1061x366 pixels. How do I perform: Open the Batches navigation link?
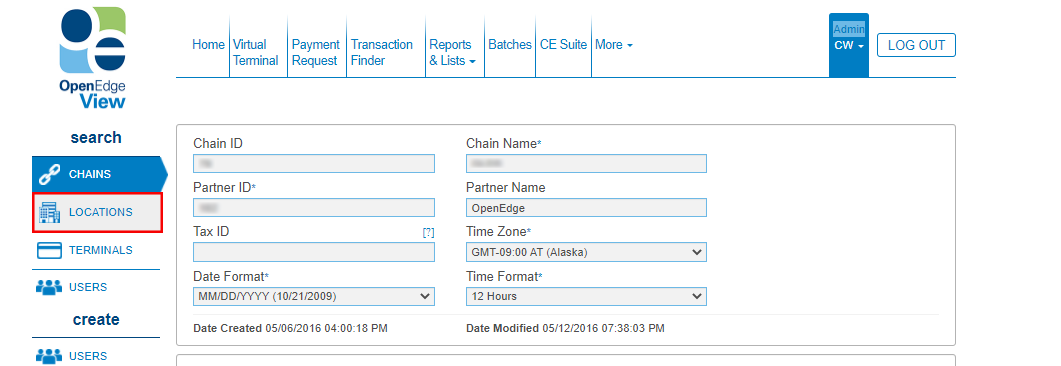[x=510, y=45]
